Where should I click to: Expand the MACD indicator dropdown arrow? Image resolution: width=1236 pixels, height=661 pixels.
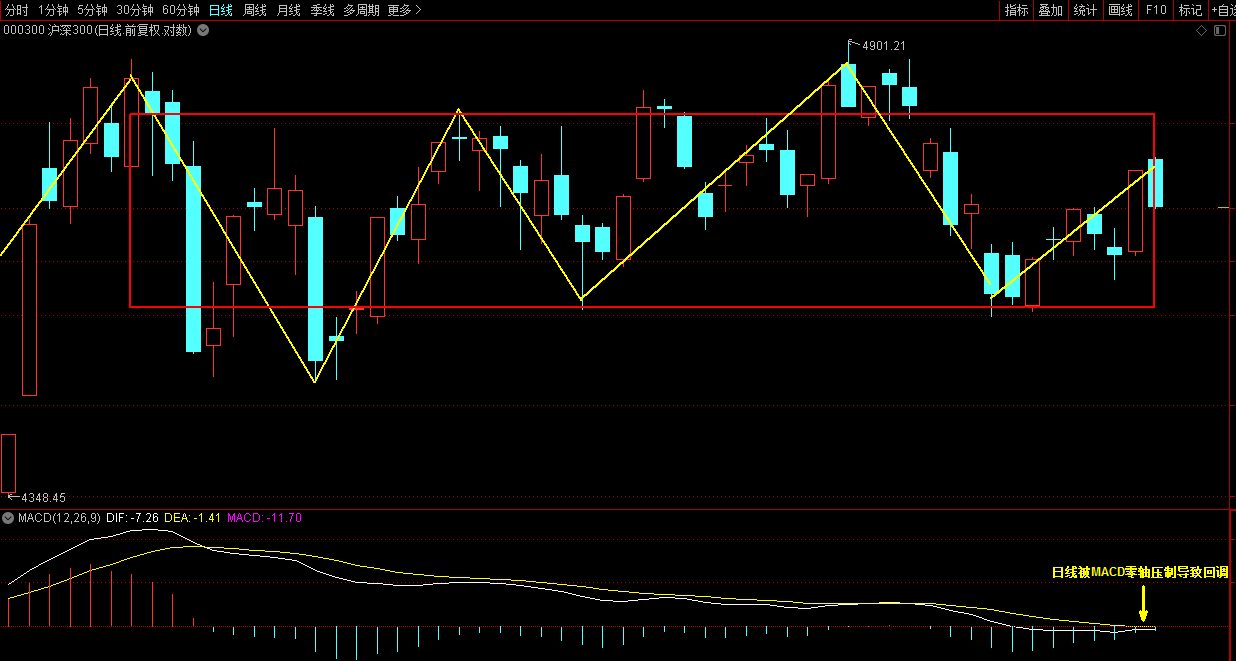coord(8,518)
